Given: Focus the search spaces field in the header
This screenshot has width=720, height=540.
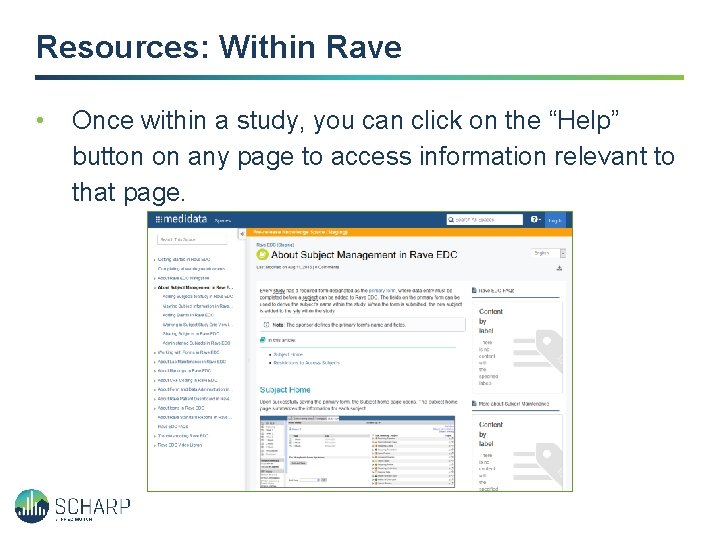Looking at the screenshot, I should pos(484,220).
